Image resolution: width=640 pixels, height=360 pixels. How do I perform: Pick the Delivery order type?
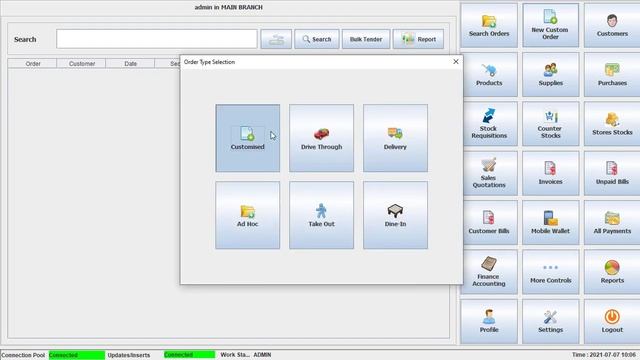pos(395,138)
